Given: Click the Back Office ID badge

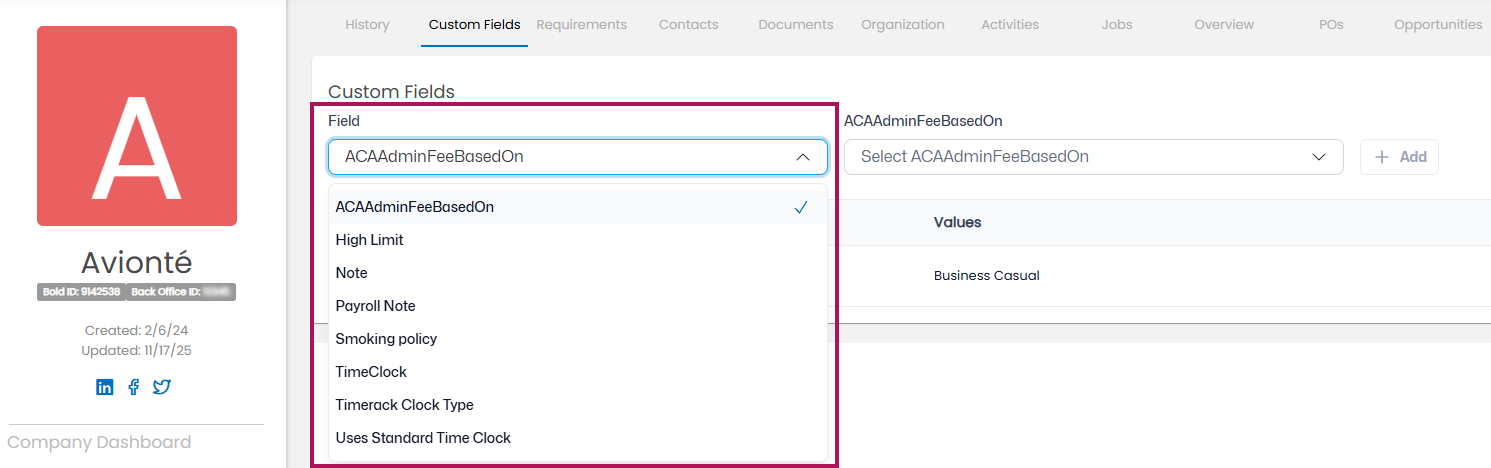Looking at the screenshot, I should click(181, 292).
